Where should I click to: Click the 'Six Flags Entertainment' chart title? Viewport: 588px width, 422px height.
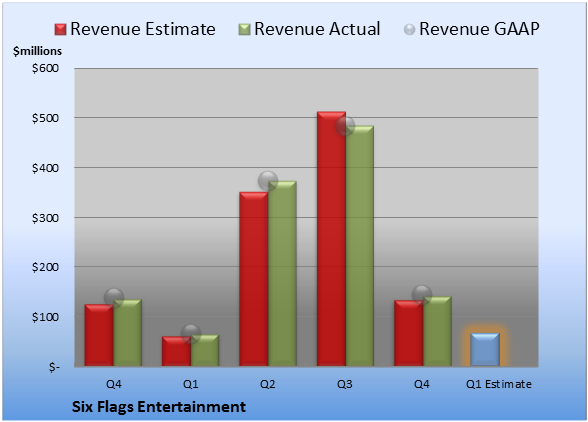[x=159, y=407]
